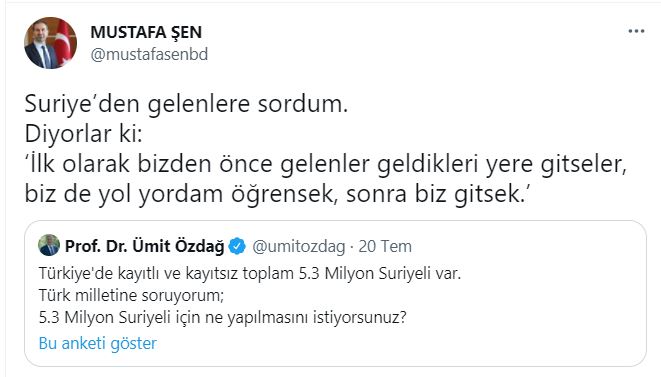Click the line 'Diyorlar ki:'
661x377 pixels.
click(x=83, y=134)
